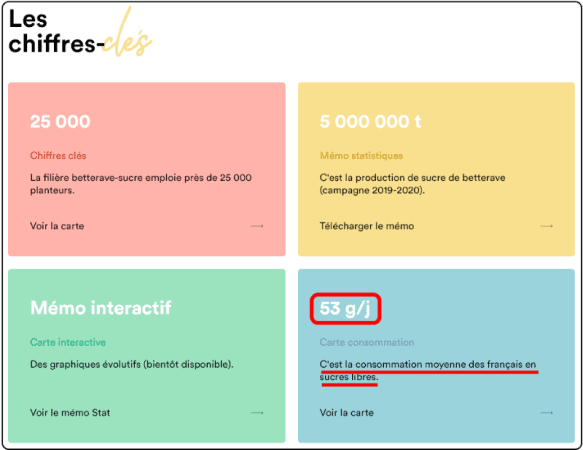
Task: Select the Carte consommation label
Action: (367, 342)
